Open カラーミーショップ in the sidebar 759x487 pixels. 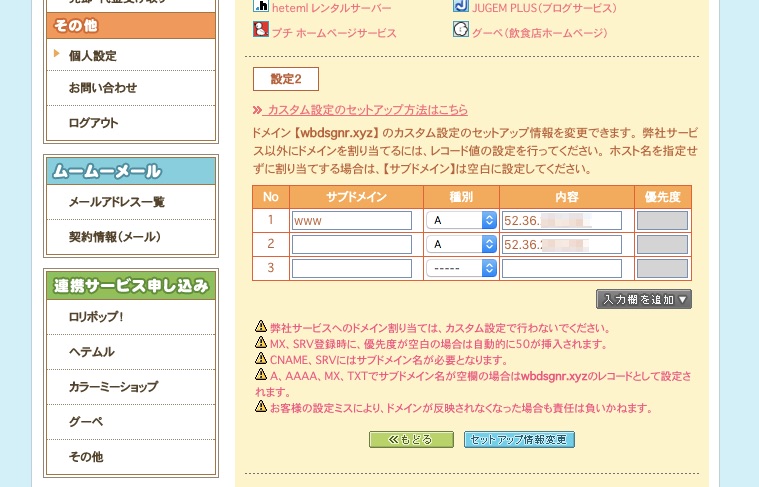point(114,386)
